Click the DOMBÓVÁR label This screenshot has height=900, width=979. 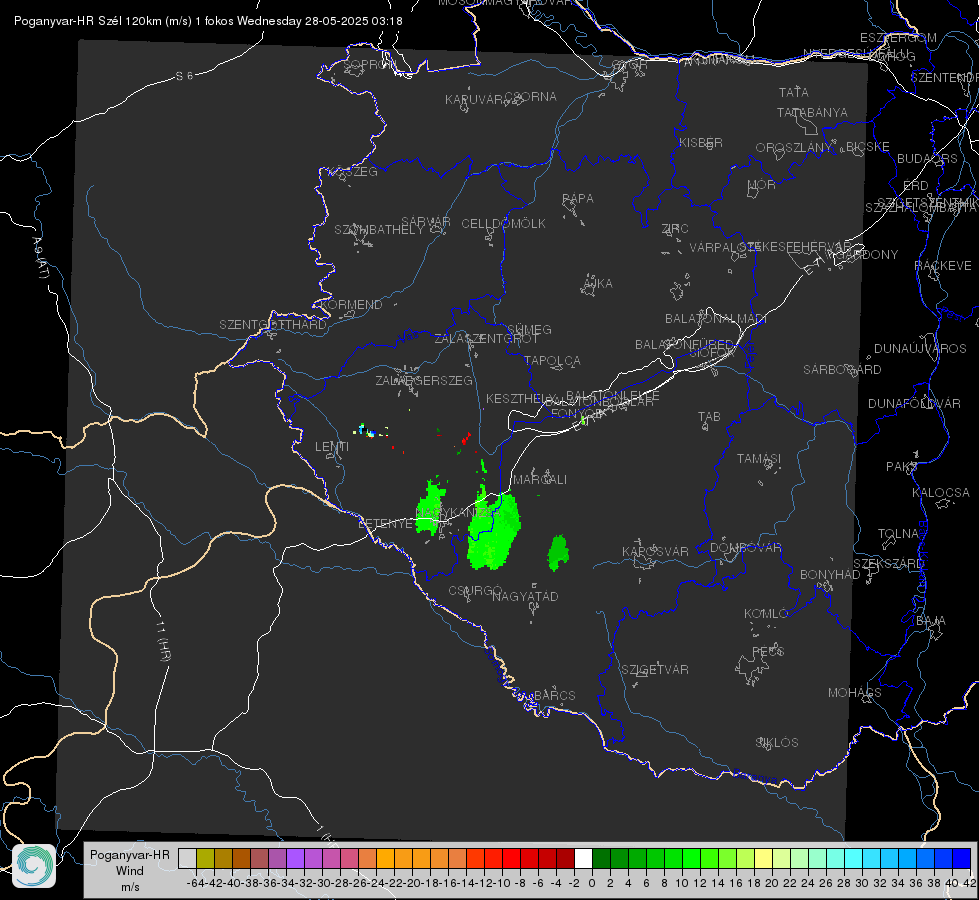(x=745, y=548)
